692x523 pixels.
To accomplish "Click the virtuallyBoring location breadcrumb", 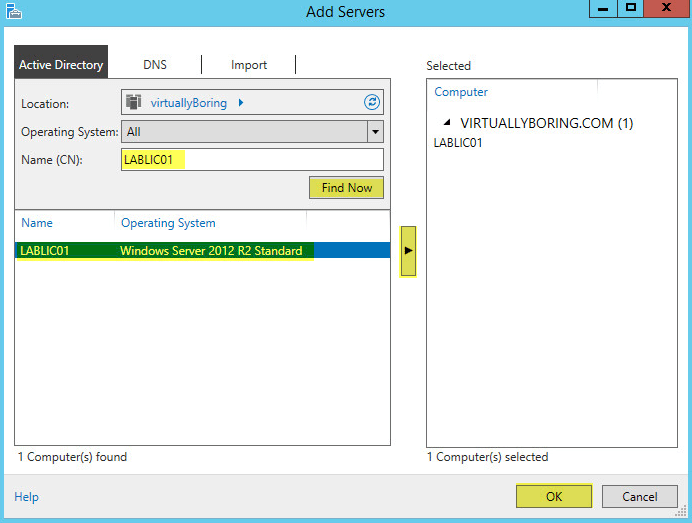I will coord(189,103).
